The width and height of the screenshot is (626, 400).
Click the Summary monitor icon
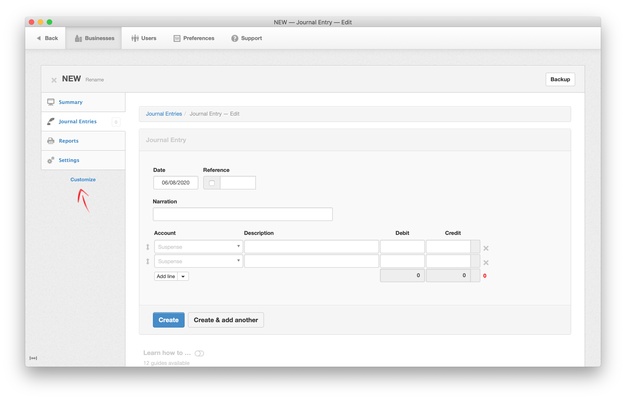(x=51, y=102)
